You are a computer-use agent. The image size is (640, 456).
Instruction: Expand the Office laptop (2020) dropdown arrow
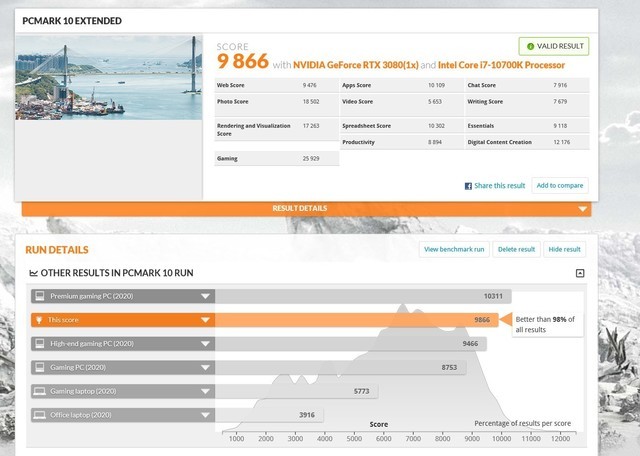click(x=205, y=415)
